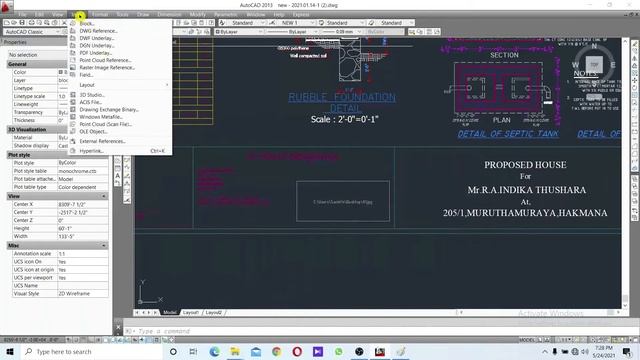The height and width of the screenshot is (360, 640).
Task: Open the ByLayer color control dropdown
Action: coord(260,31)
